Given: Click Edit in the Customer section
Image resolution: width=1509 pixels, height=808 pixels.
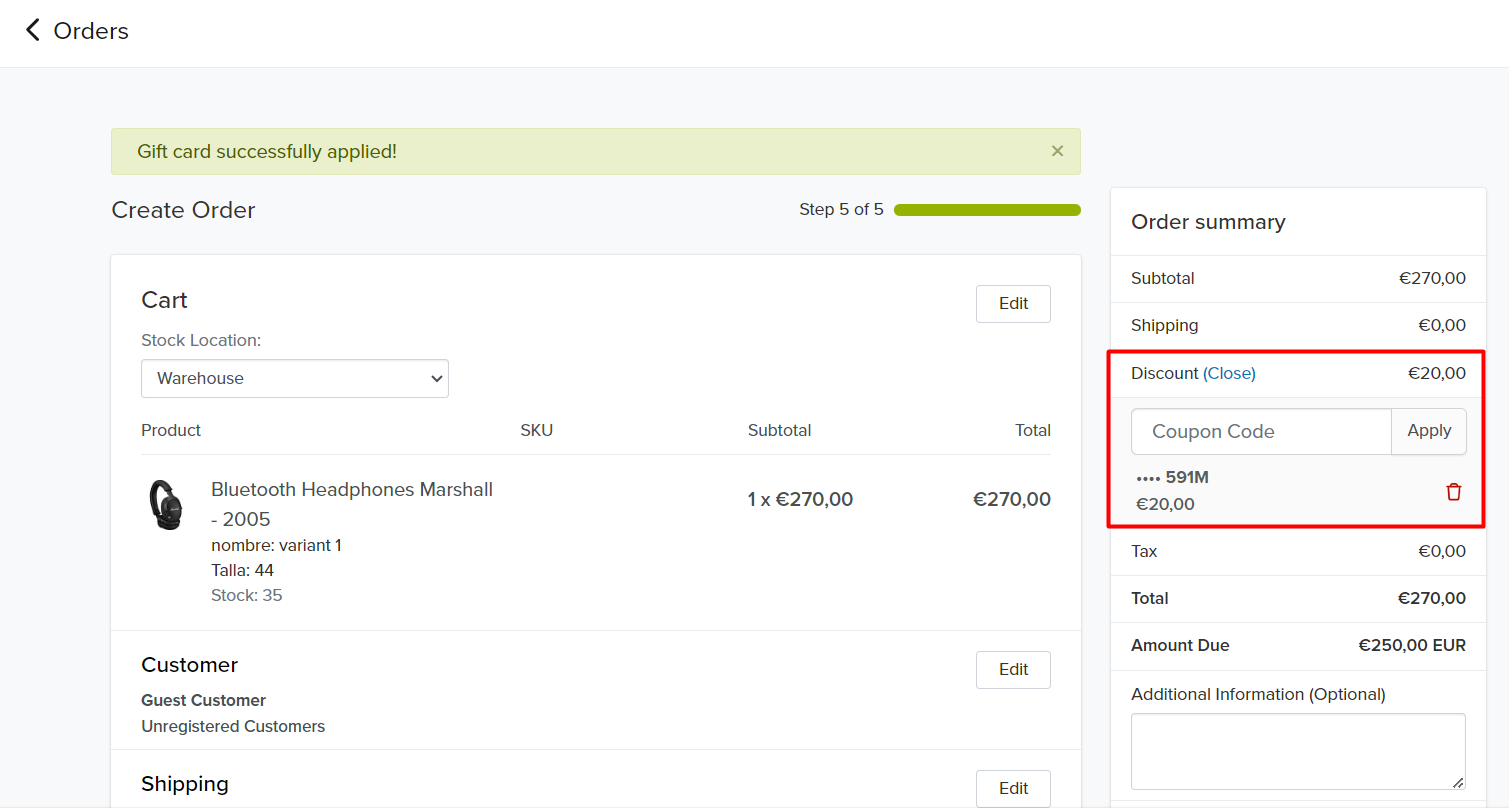Looking at the screenshot, I should (1013, 670).
